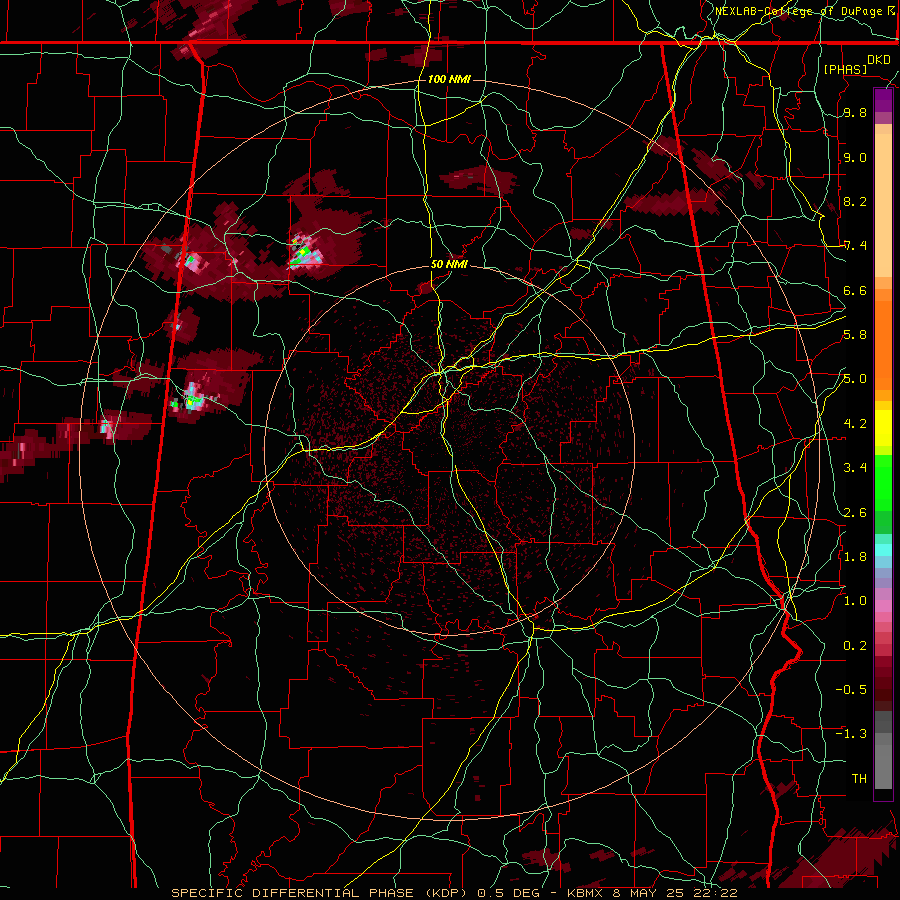The width and height of the screenshot is (900, 900).
Task: Pick the yellow segment of the color bar
Action: point(883,428)
